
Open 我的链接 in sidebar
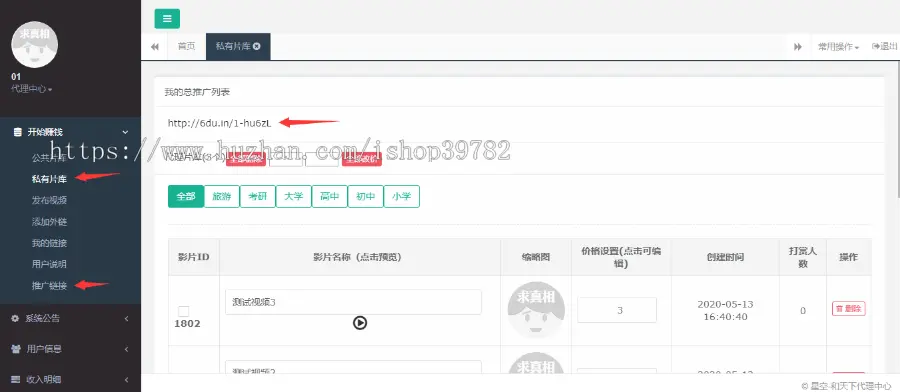tap(49, 243)
